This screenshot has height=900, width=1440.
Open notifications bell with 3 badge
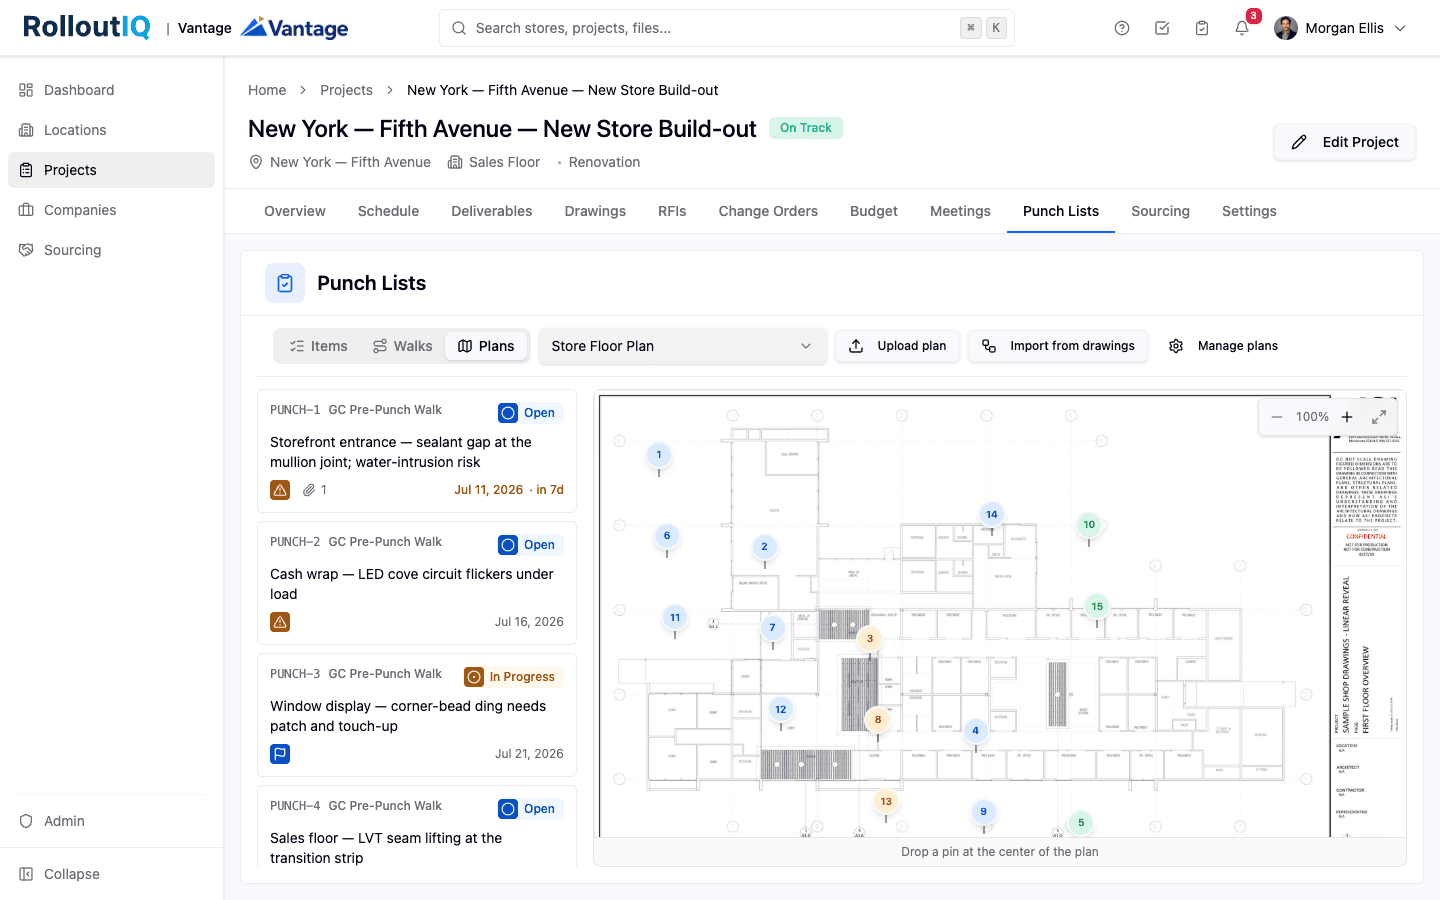tap(1242, 28)
